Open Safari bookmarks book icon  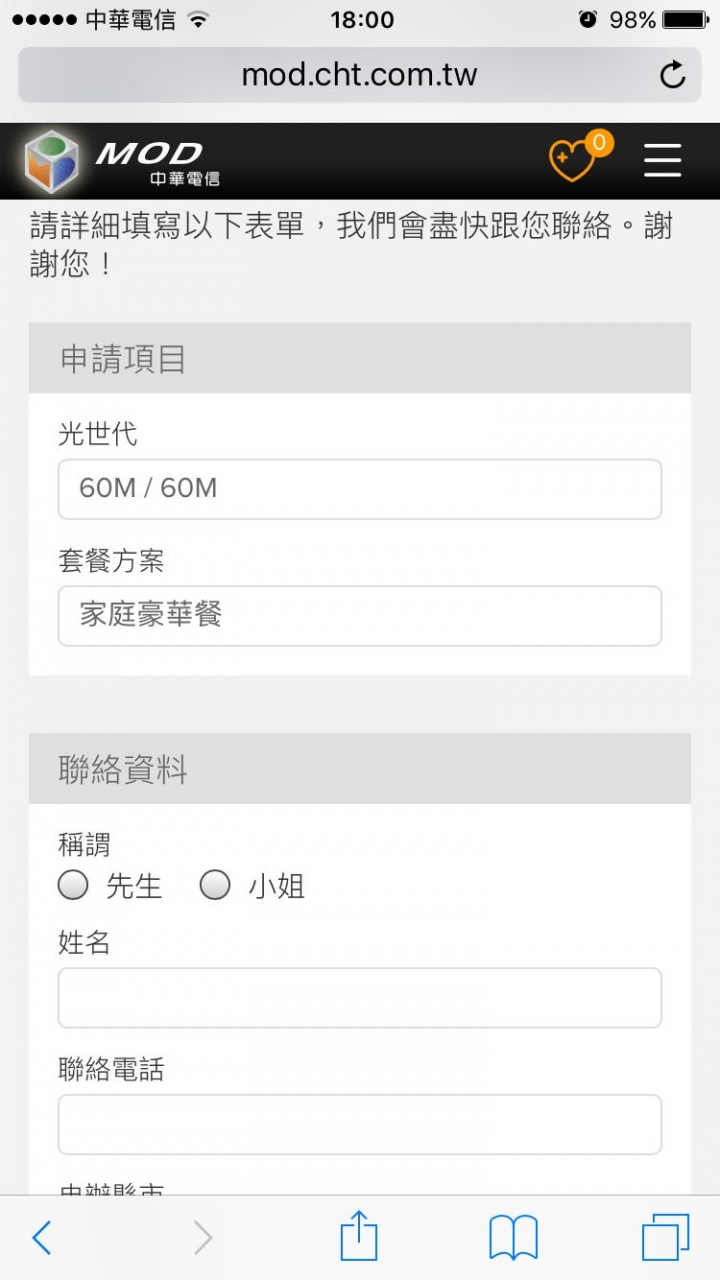(513, 1238)
